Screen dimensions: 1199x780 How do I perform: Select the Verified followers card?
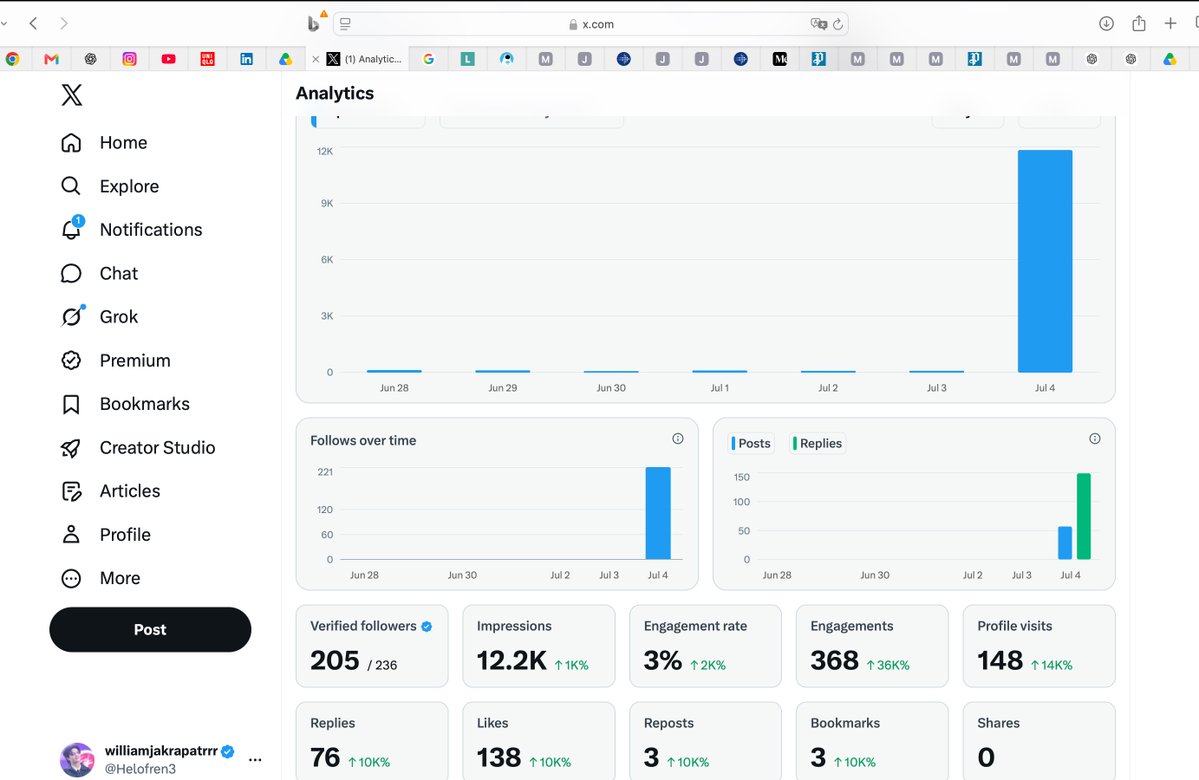point(372,646)
